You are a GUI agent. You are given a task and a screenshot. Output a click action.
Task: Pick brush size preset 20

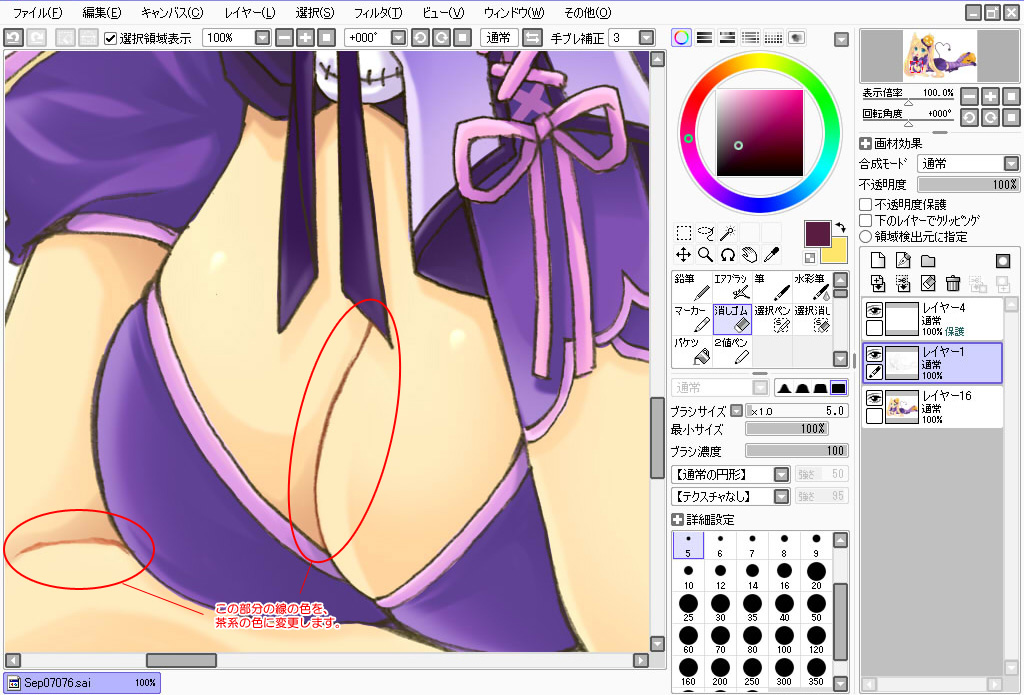tap(816, 577)
